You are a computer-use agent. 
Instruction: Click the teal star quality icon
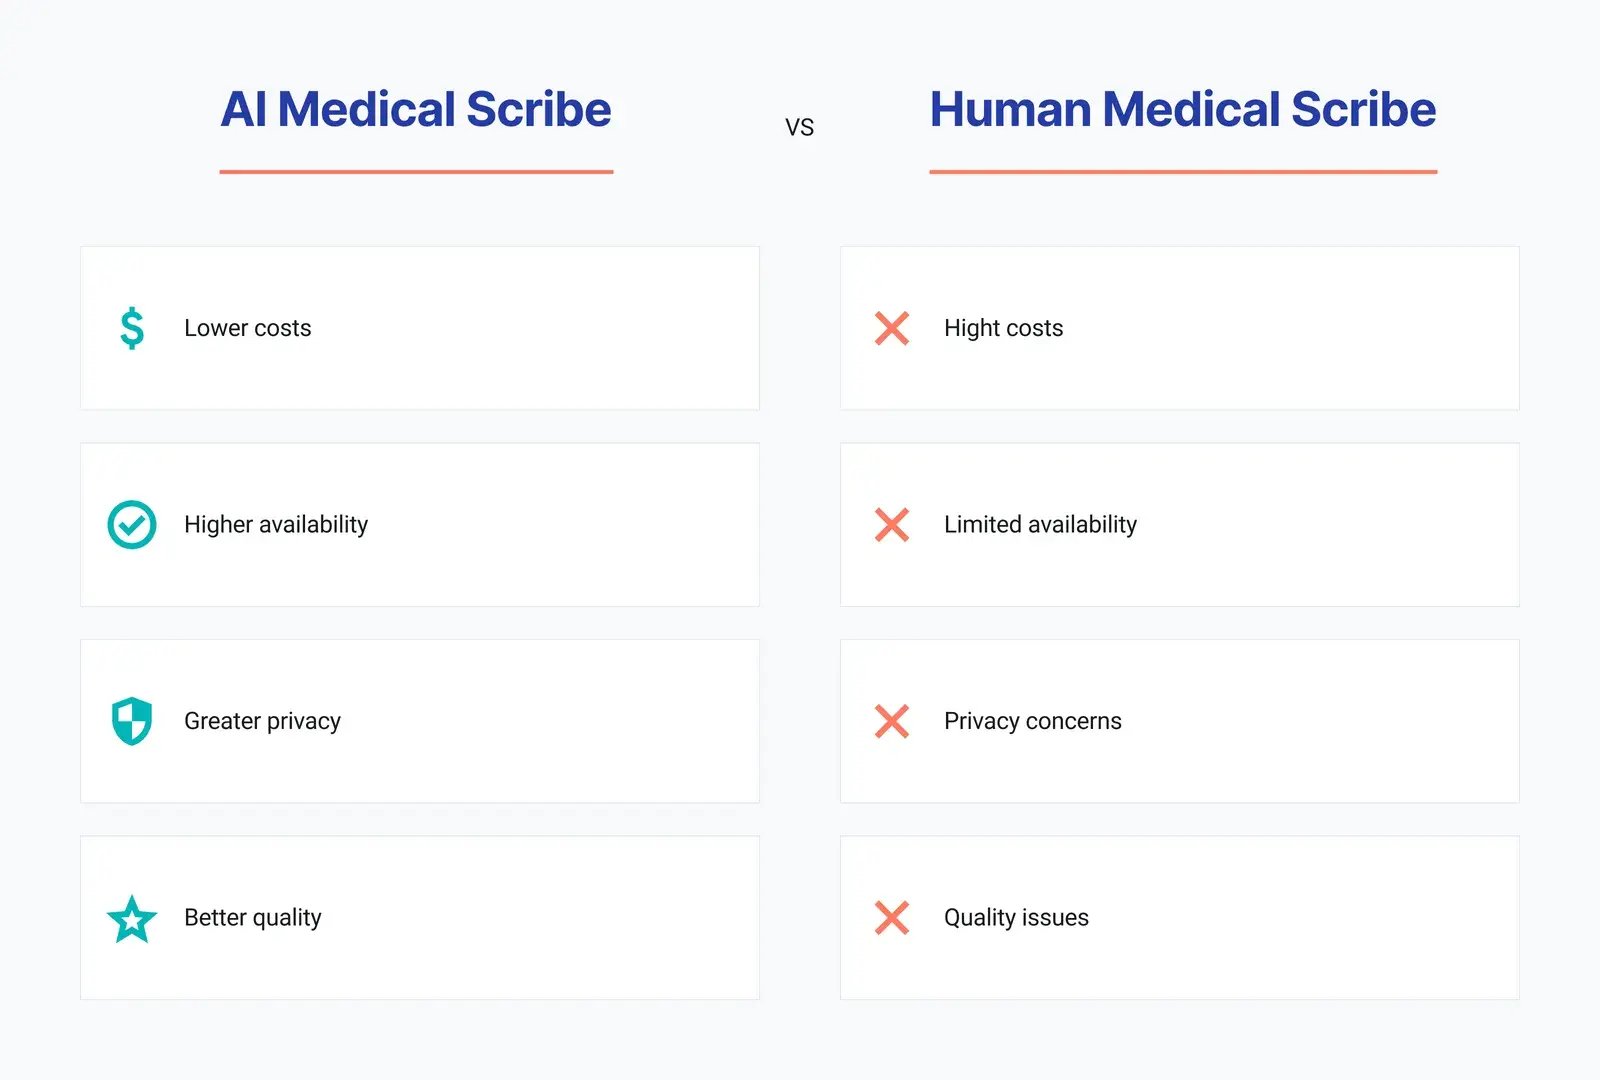coord(132,919)
